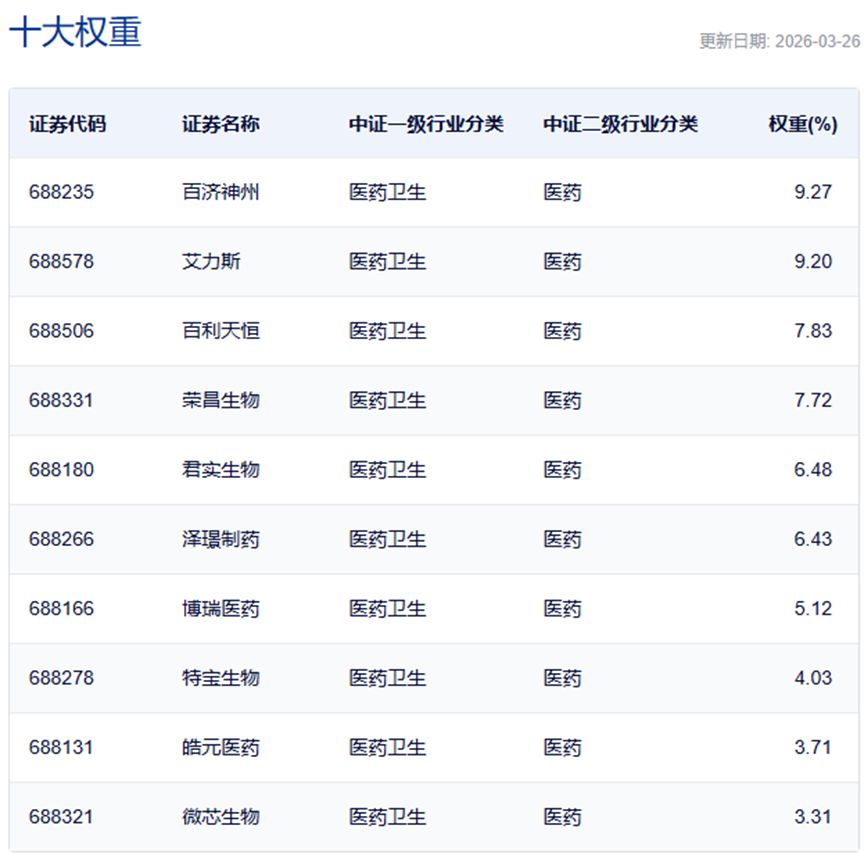Select the 特宝生物 weight value 4.03

pyautogui.click(x=811, y=677)
